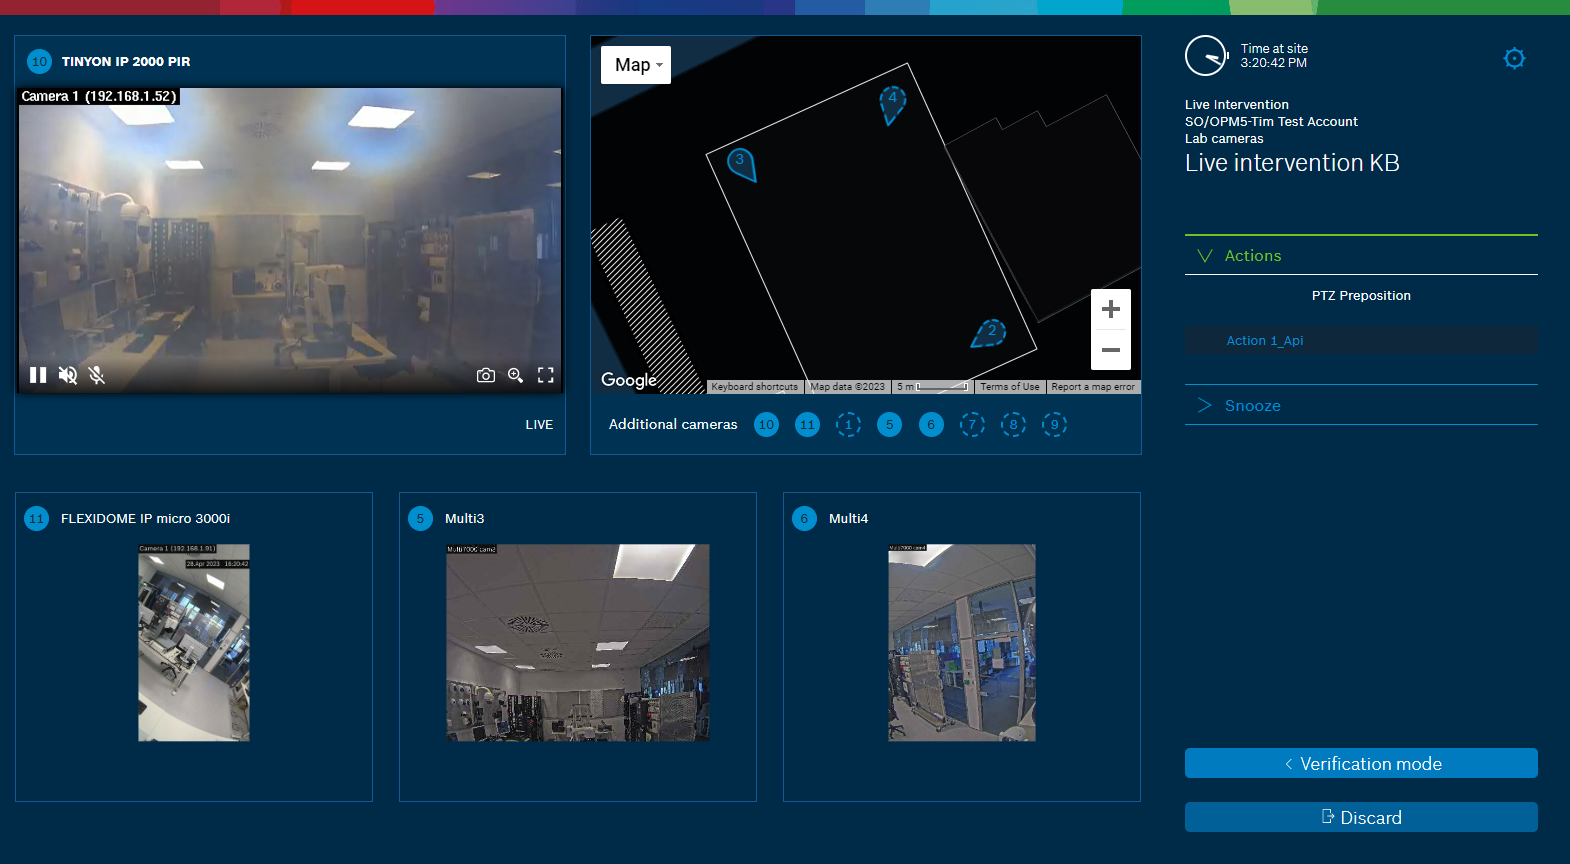Unmute the camera audio speaker
Image resolution: width=1570 pixels, height=864 pixels.
click(x=68, y=375)
